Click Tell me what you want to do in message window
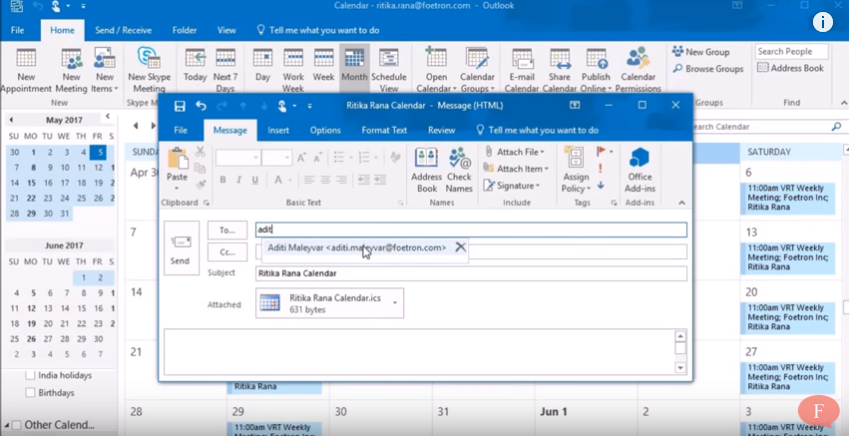 [537, 131]
